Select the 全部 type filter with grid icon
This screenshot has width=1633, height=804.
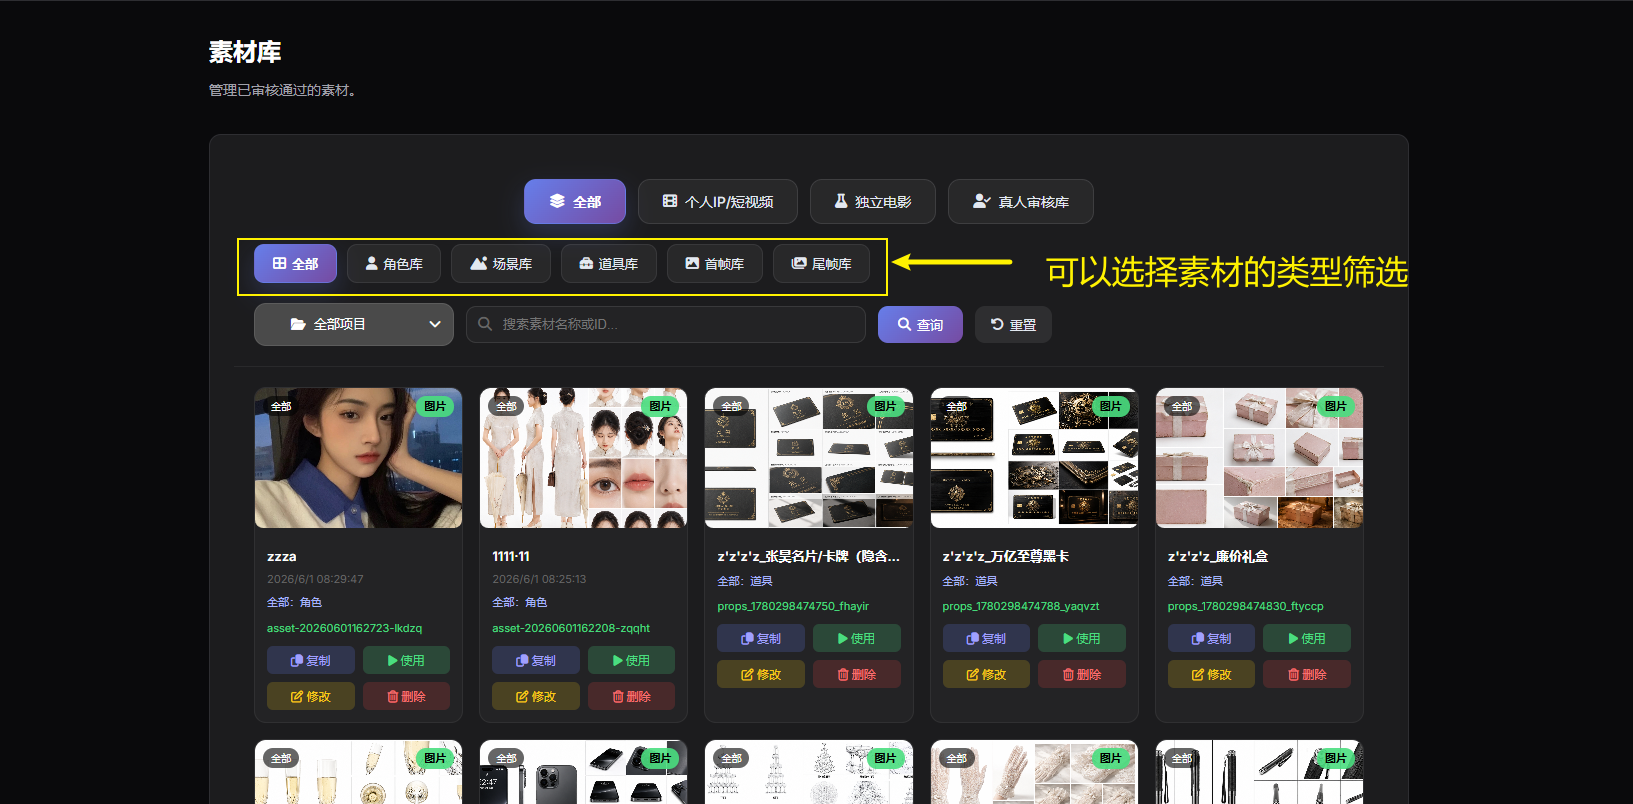pos(295,264)
